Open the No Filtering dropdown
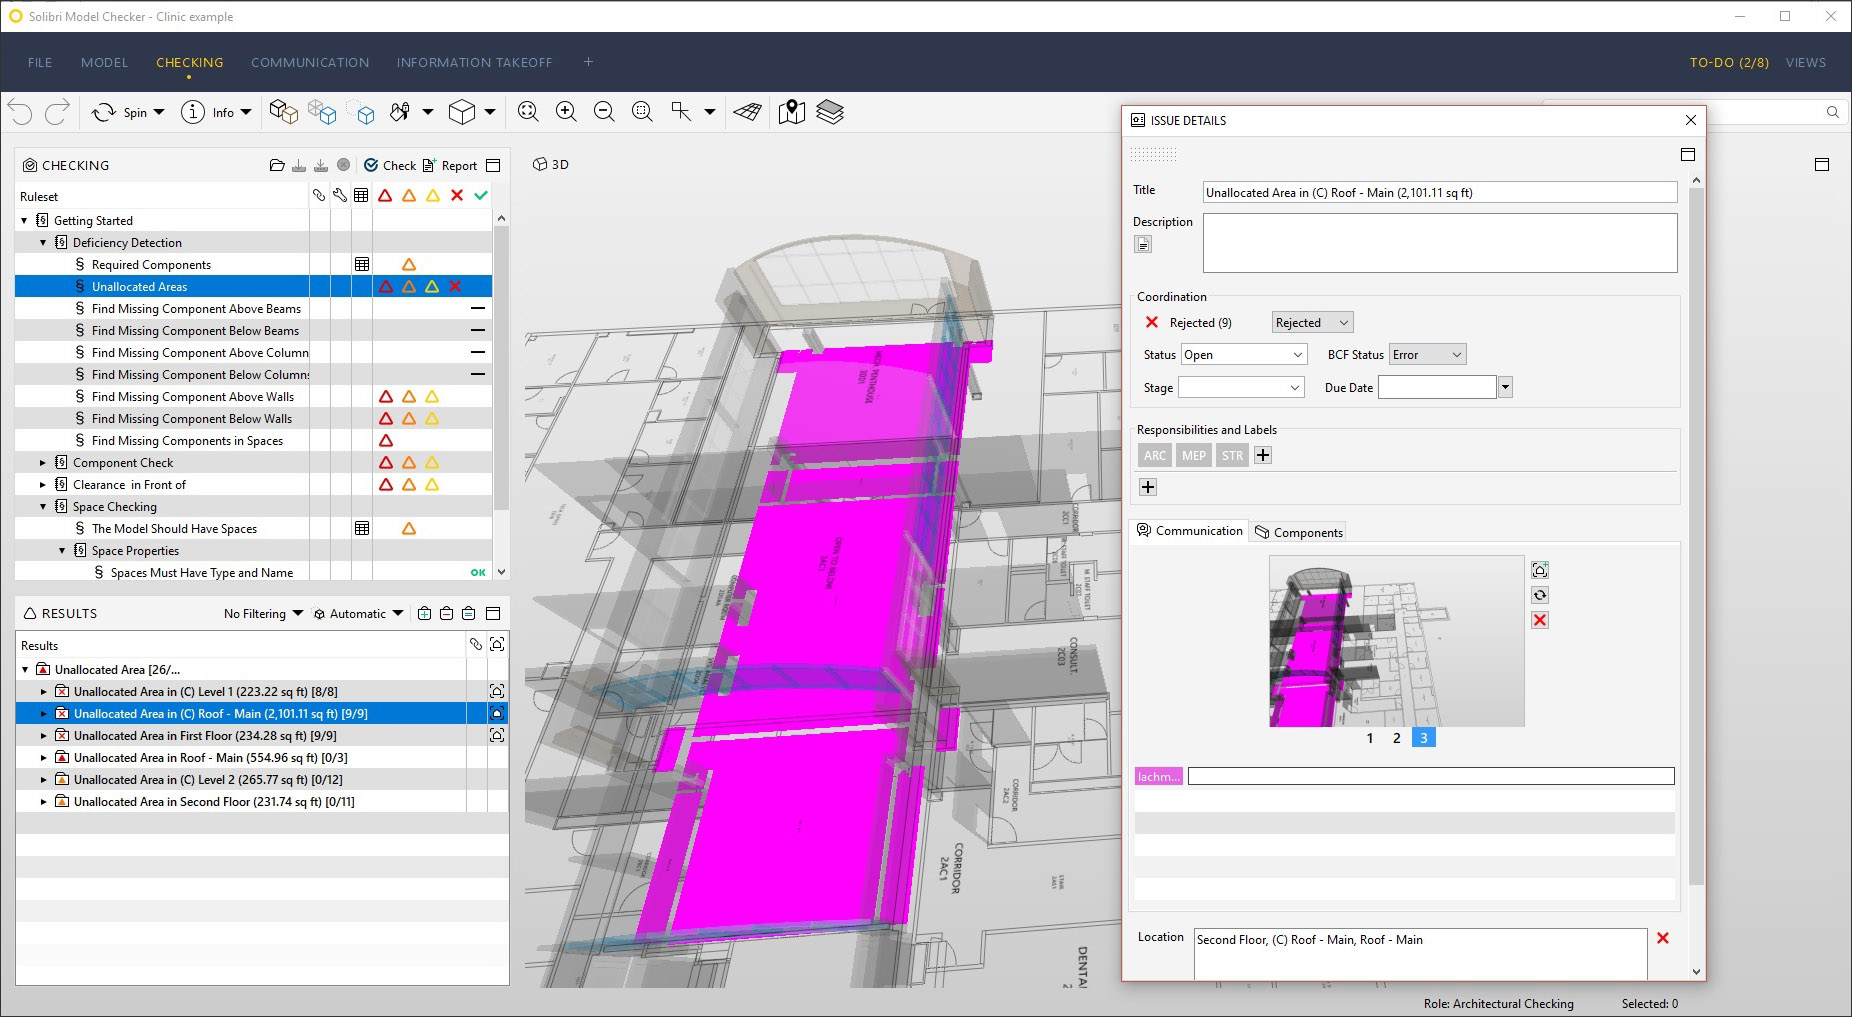Screen dimensions: 1852x1017 263,613
